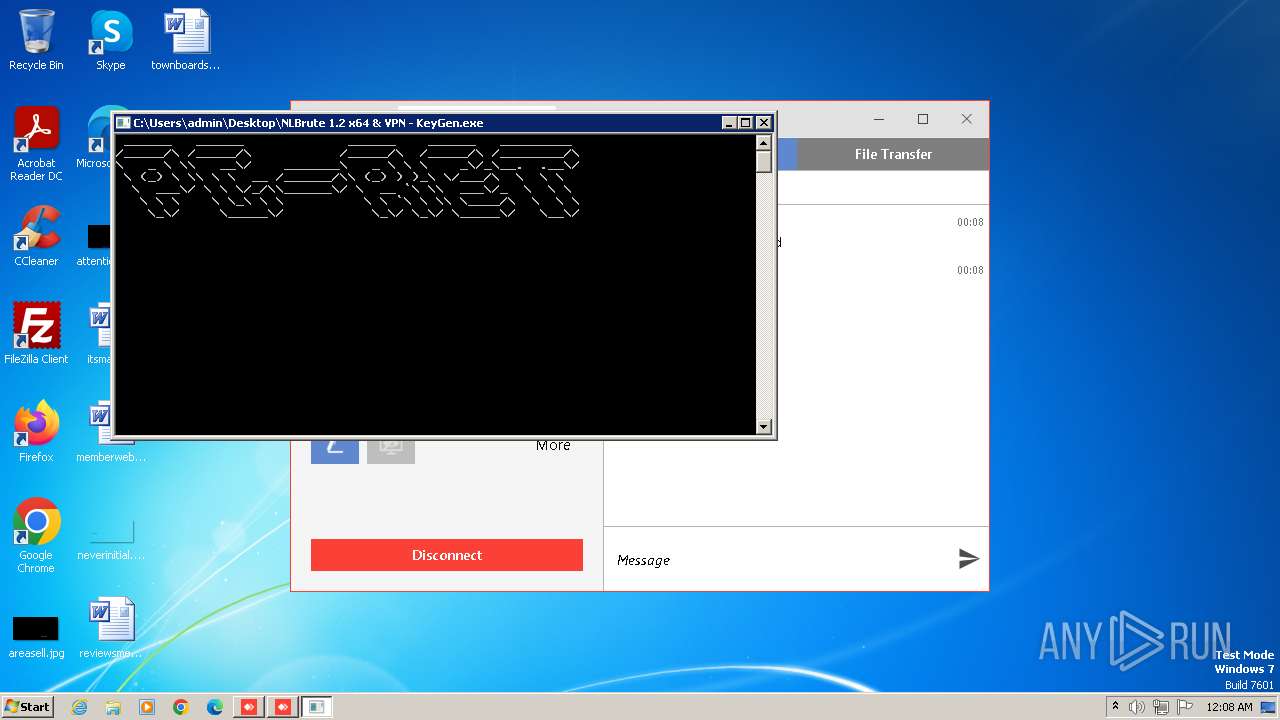Minimize the AnyDesk window behind
The width and height of the screenshot is (1280, 720).
[879, 119]
